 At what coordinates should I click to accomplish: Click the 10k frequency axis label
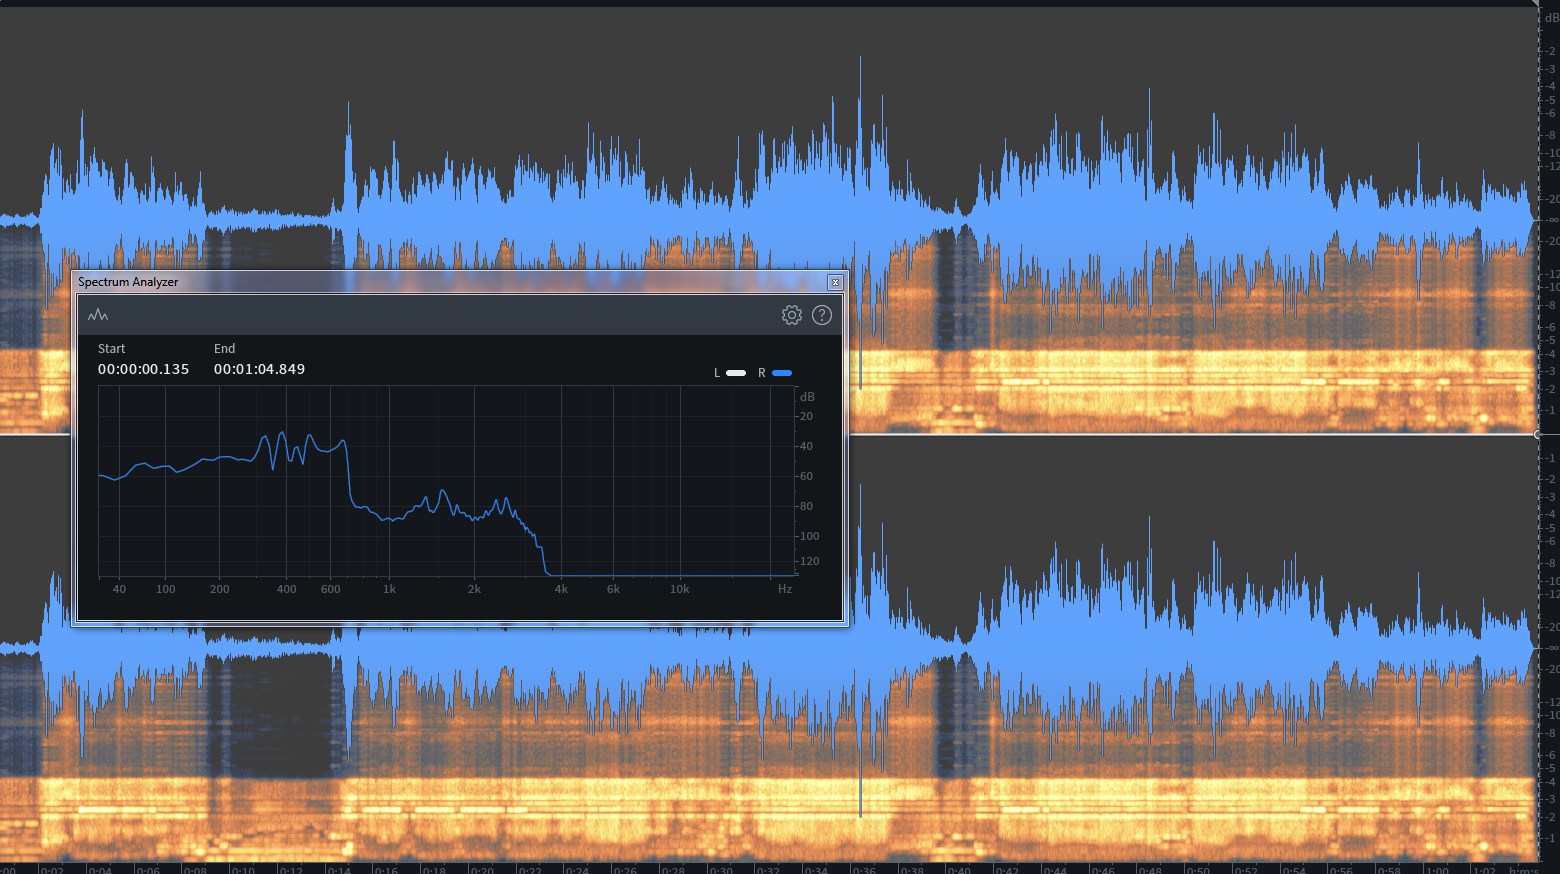679,589
